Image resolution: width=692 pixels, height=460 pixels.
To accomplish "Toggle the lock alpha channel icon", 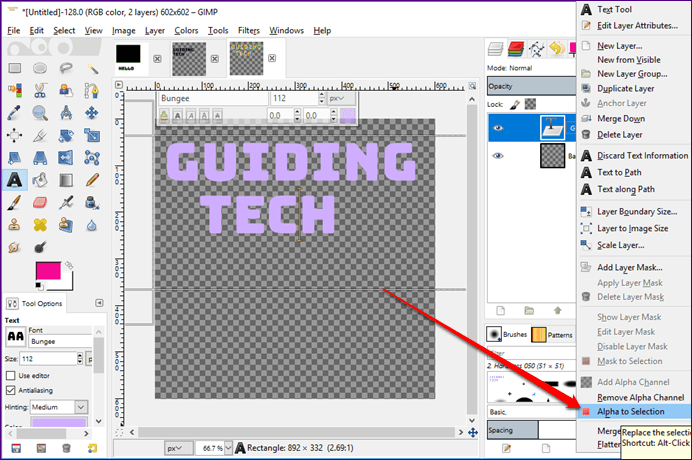I will 530,104.
